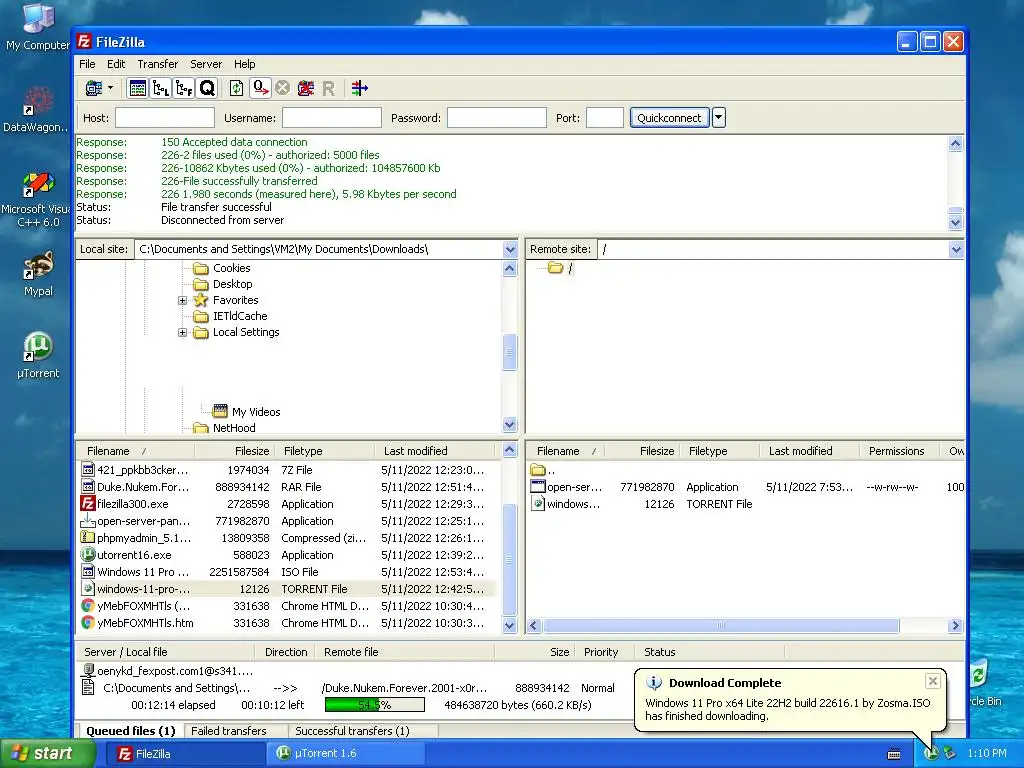
Task: Sort remote files by Filename column
Action: click(566, 451)
